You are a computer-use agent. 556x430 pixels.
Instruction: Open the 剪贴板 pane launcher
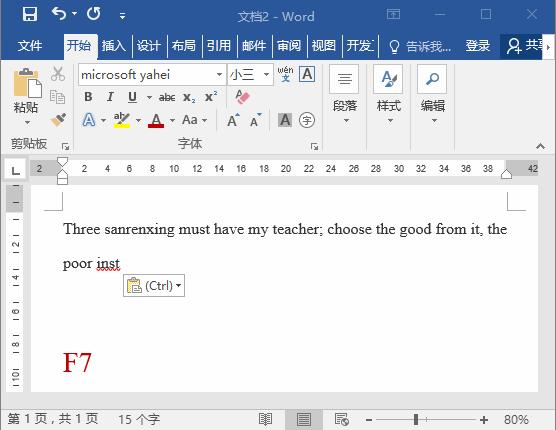(x=65, y=146)
